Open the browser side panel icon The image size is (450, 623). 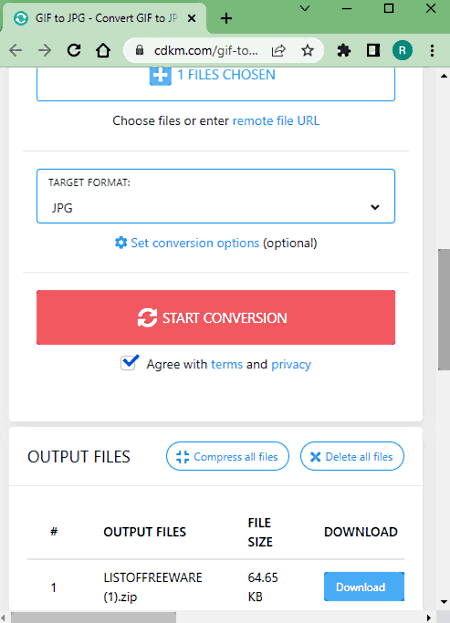(373, 50)
